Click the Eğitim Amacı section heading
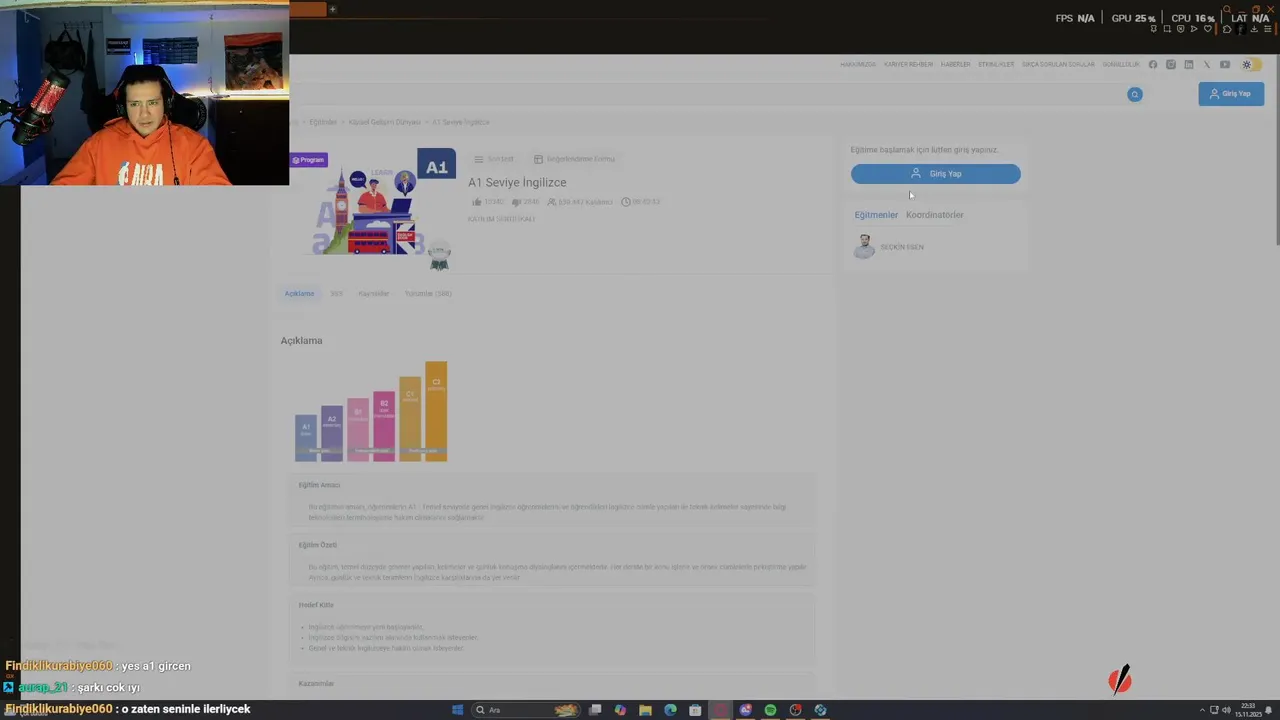Screen dimensions: 1280x720 point(319,485)
